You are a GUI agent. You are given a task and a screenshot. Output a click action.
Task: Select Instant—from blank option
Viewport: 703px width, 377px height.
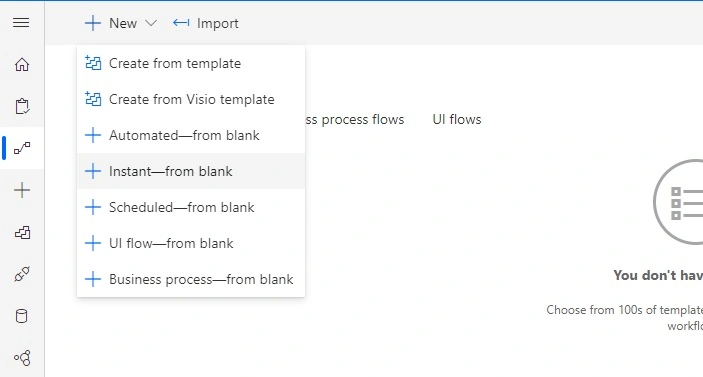[191, 171]
